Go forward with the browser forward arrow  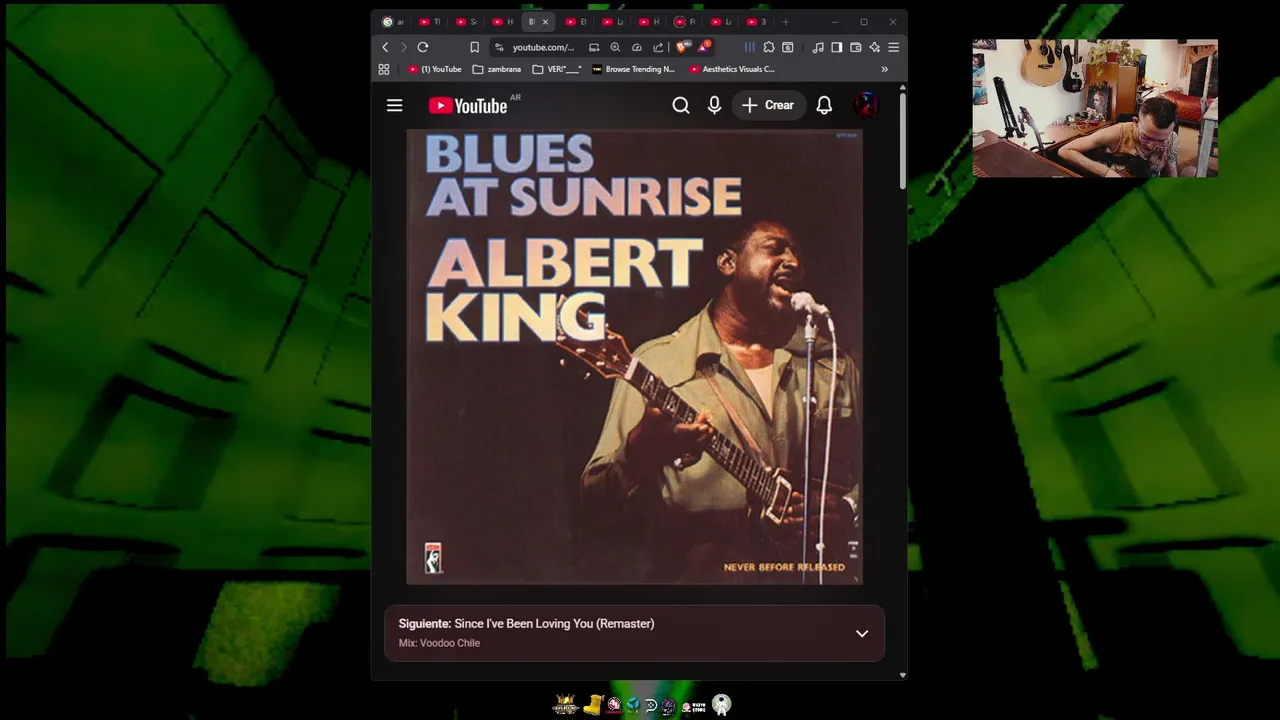pos(403,47)
